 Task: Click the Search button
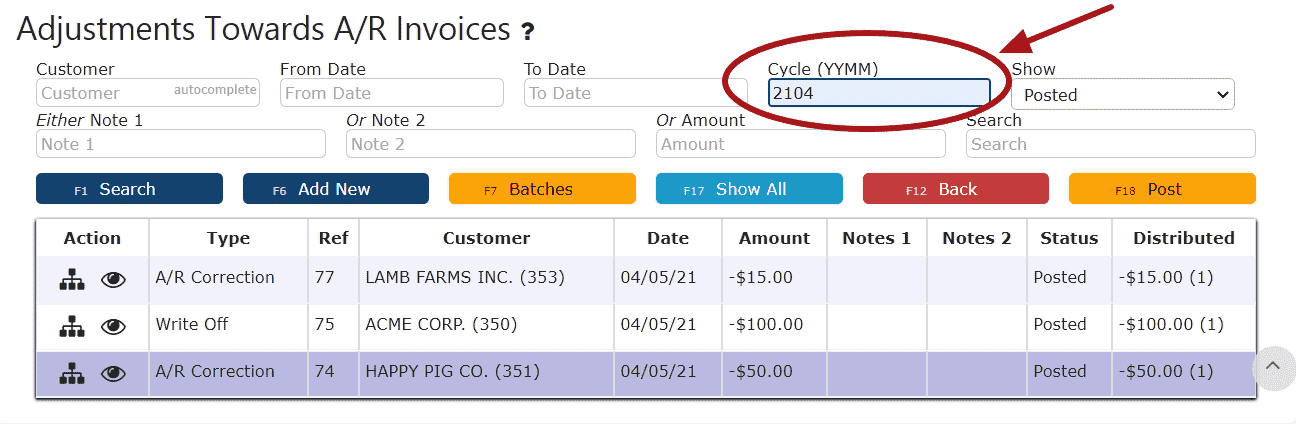[129, 189]
